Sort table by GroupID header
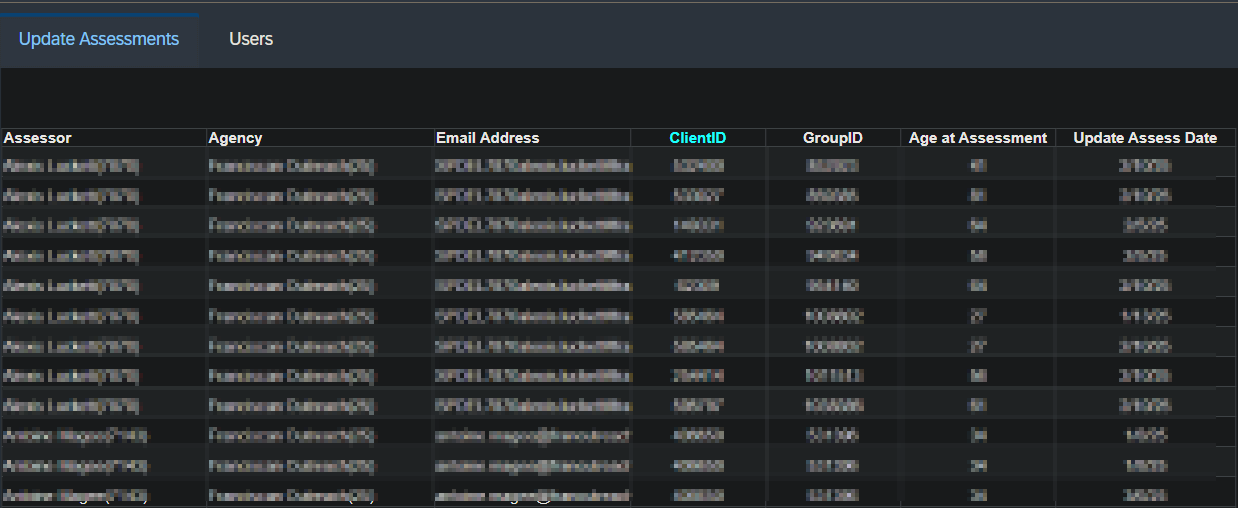This screenshot has height=508, width=1238. coord(832,138)
